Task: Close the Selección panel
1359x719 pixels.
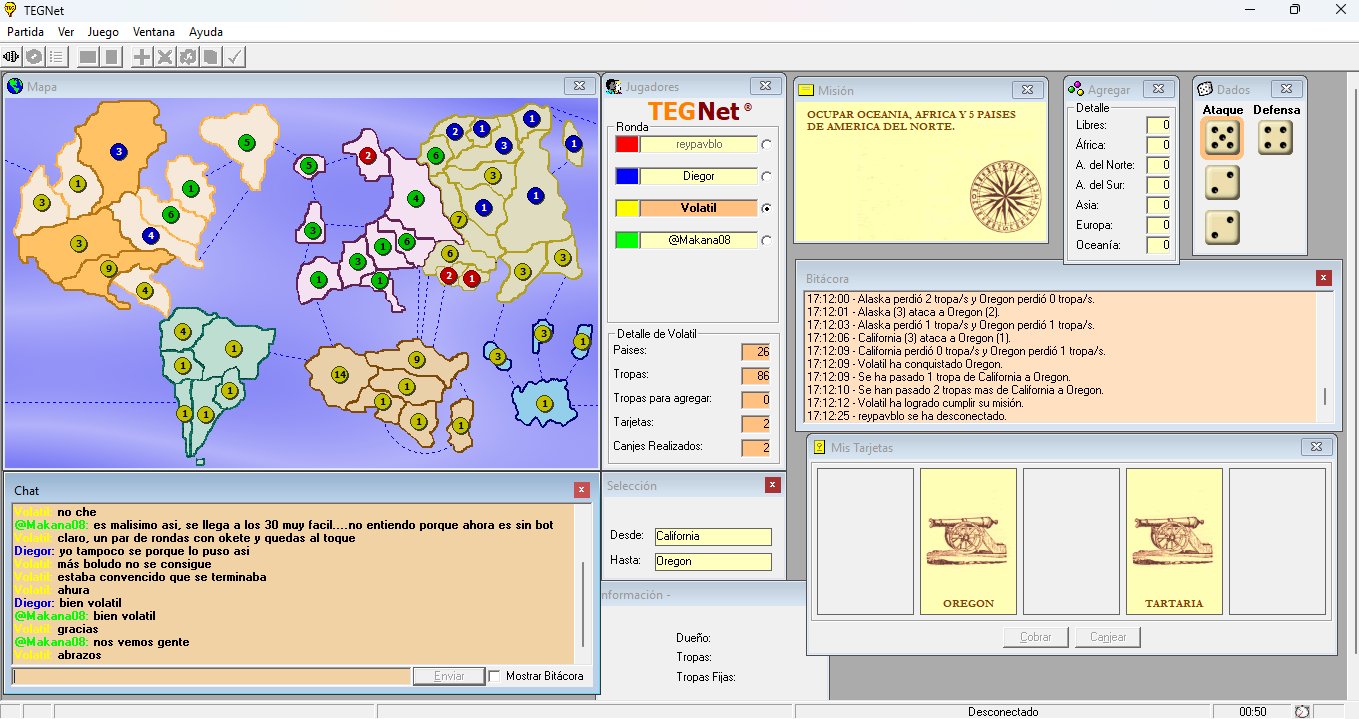Action: coord(772,485)
